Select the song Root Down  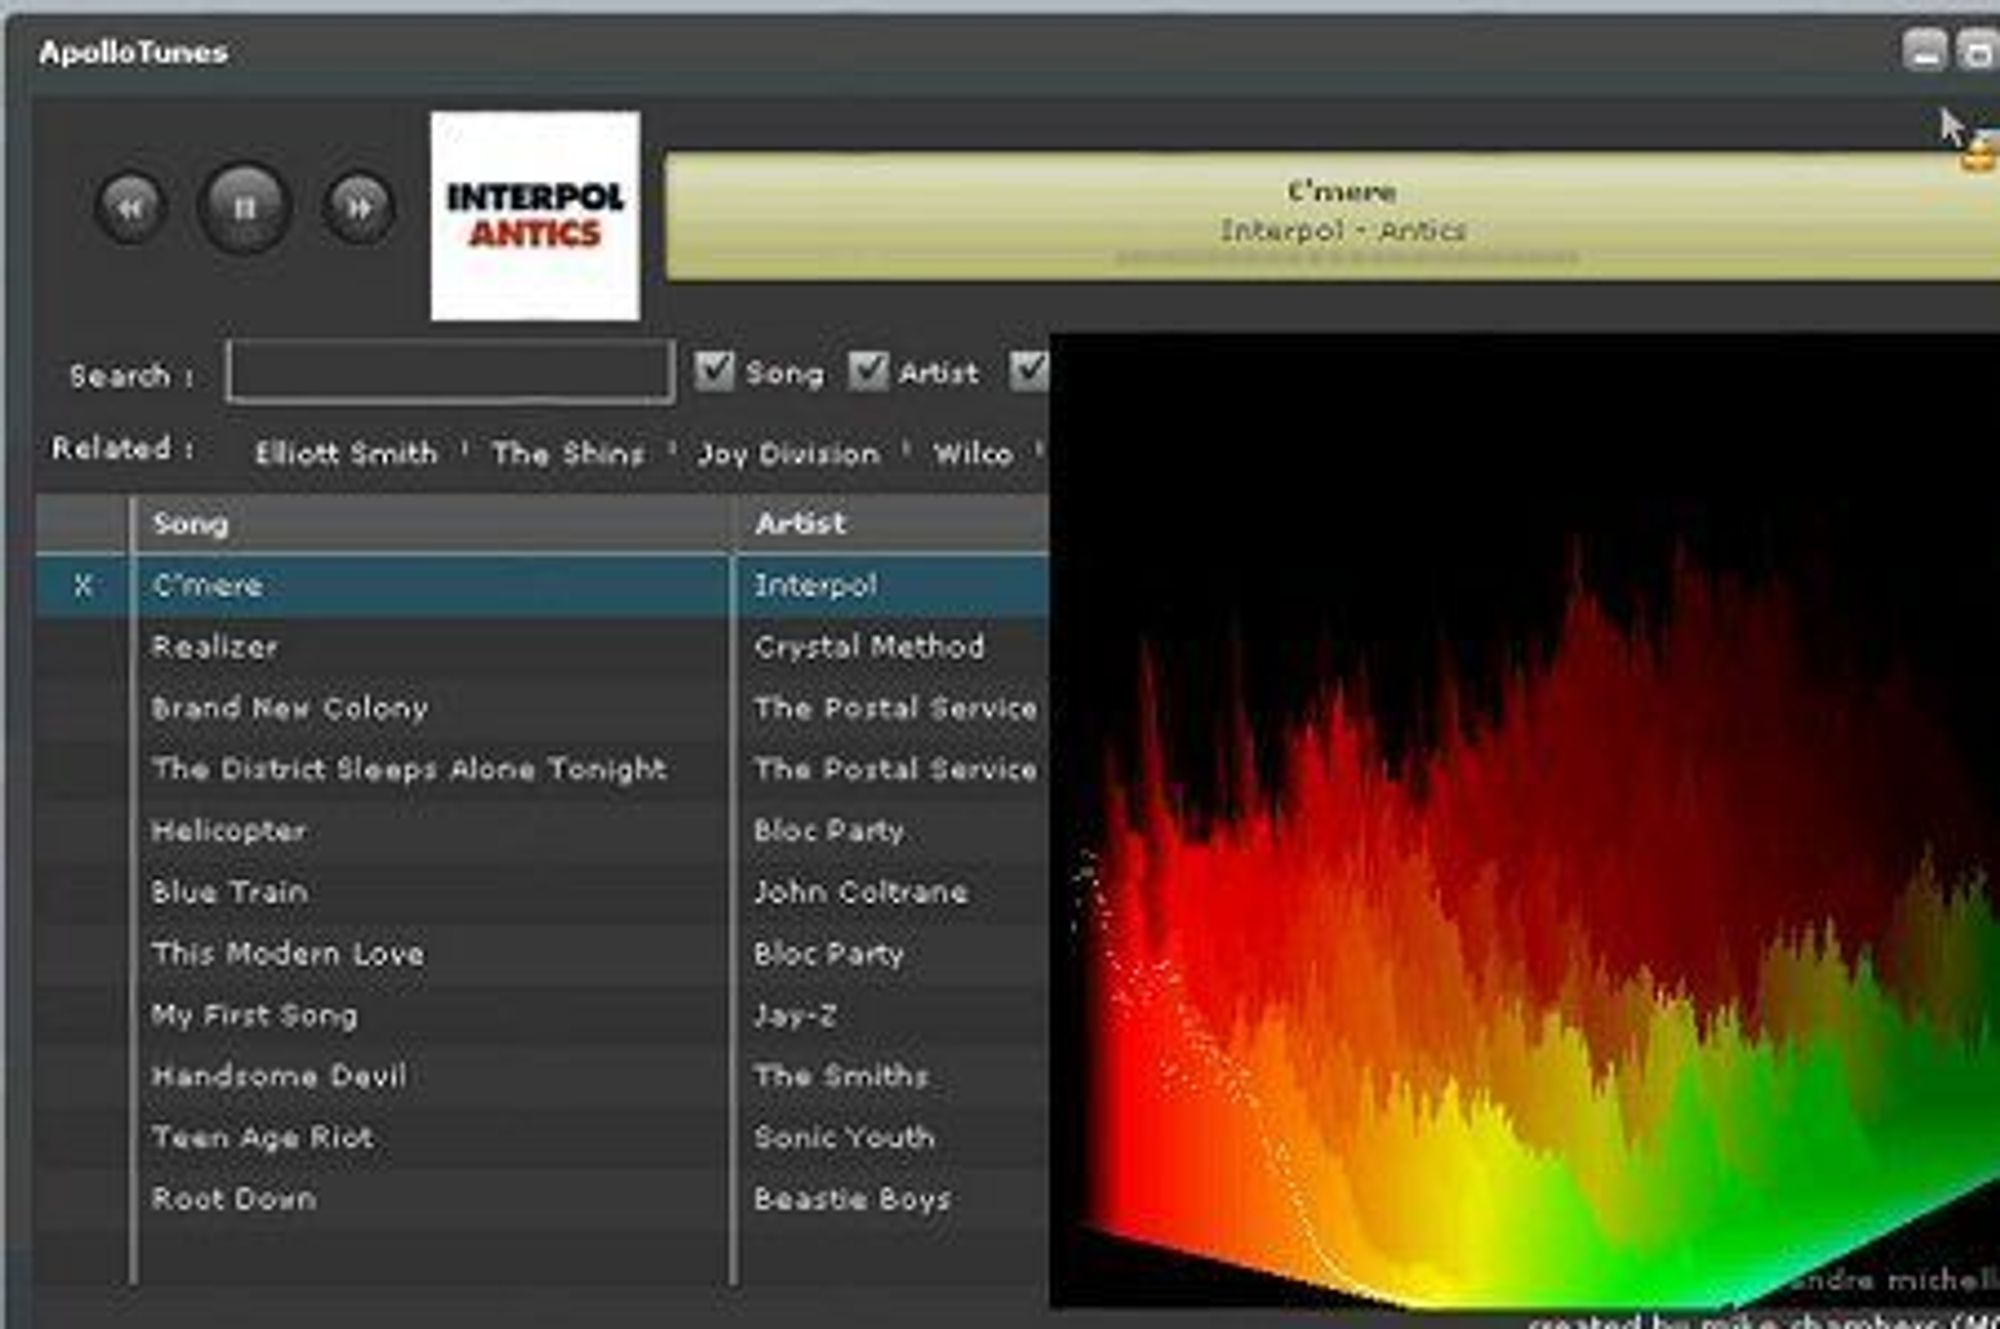tap(234, 1198)
